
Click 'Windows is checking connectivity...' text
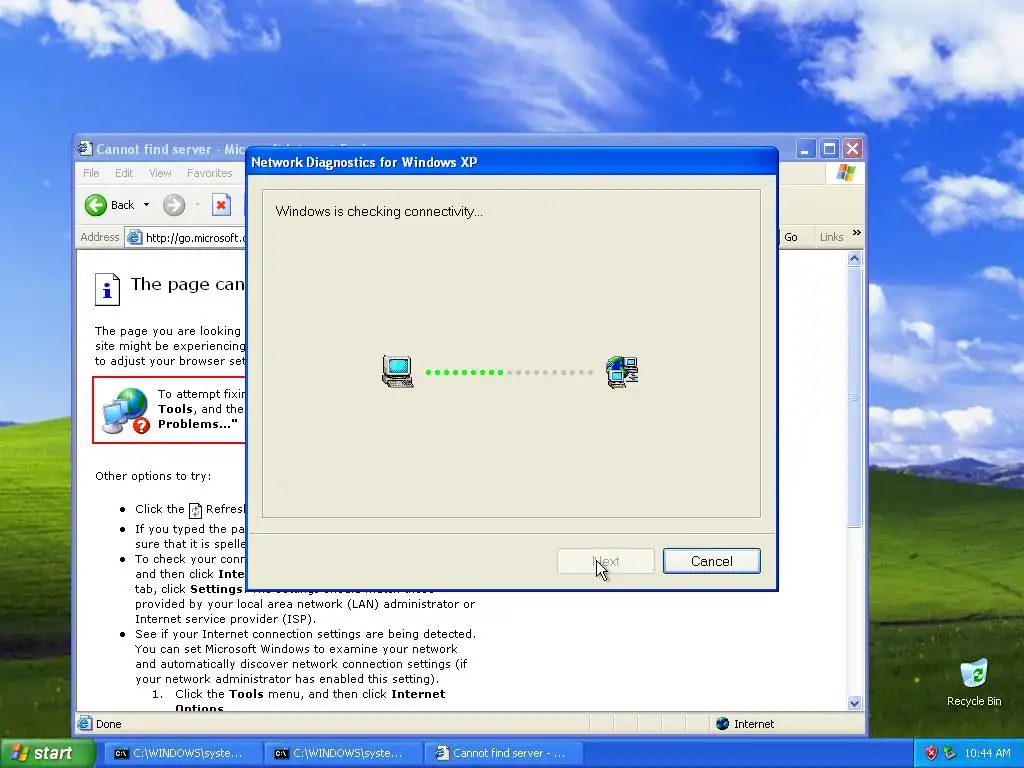(x=379, y=212)
